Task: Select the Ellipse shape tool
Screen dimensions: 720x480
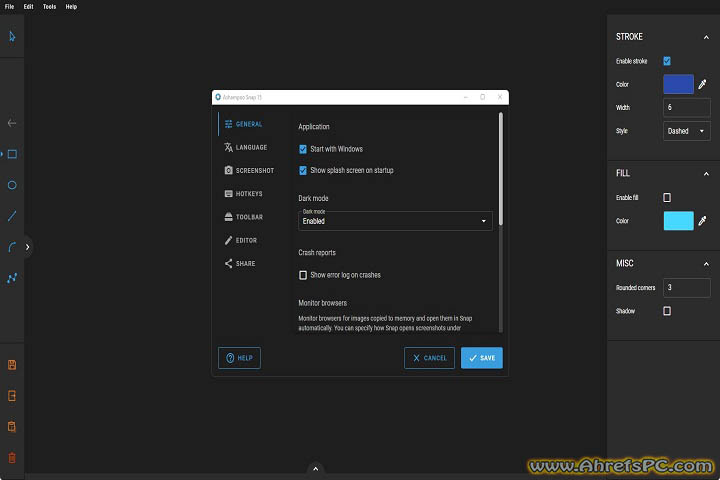Action: (x=12, y=185)
